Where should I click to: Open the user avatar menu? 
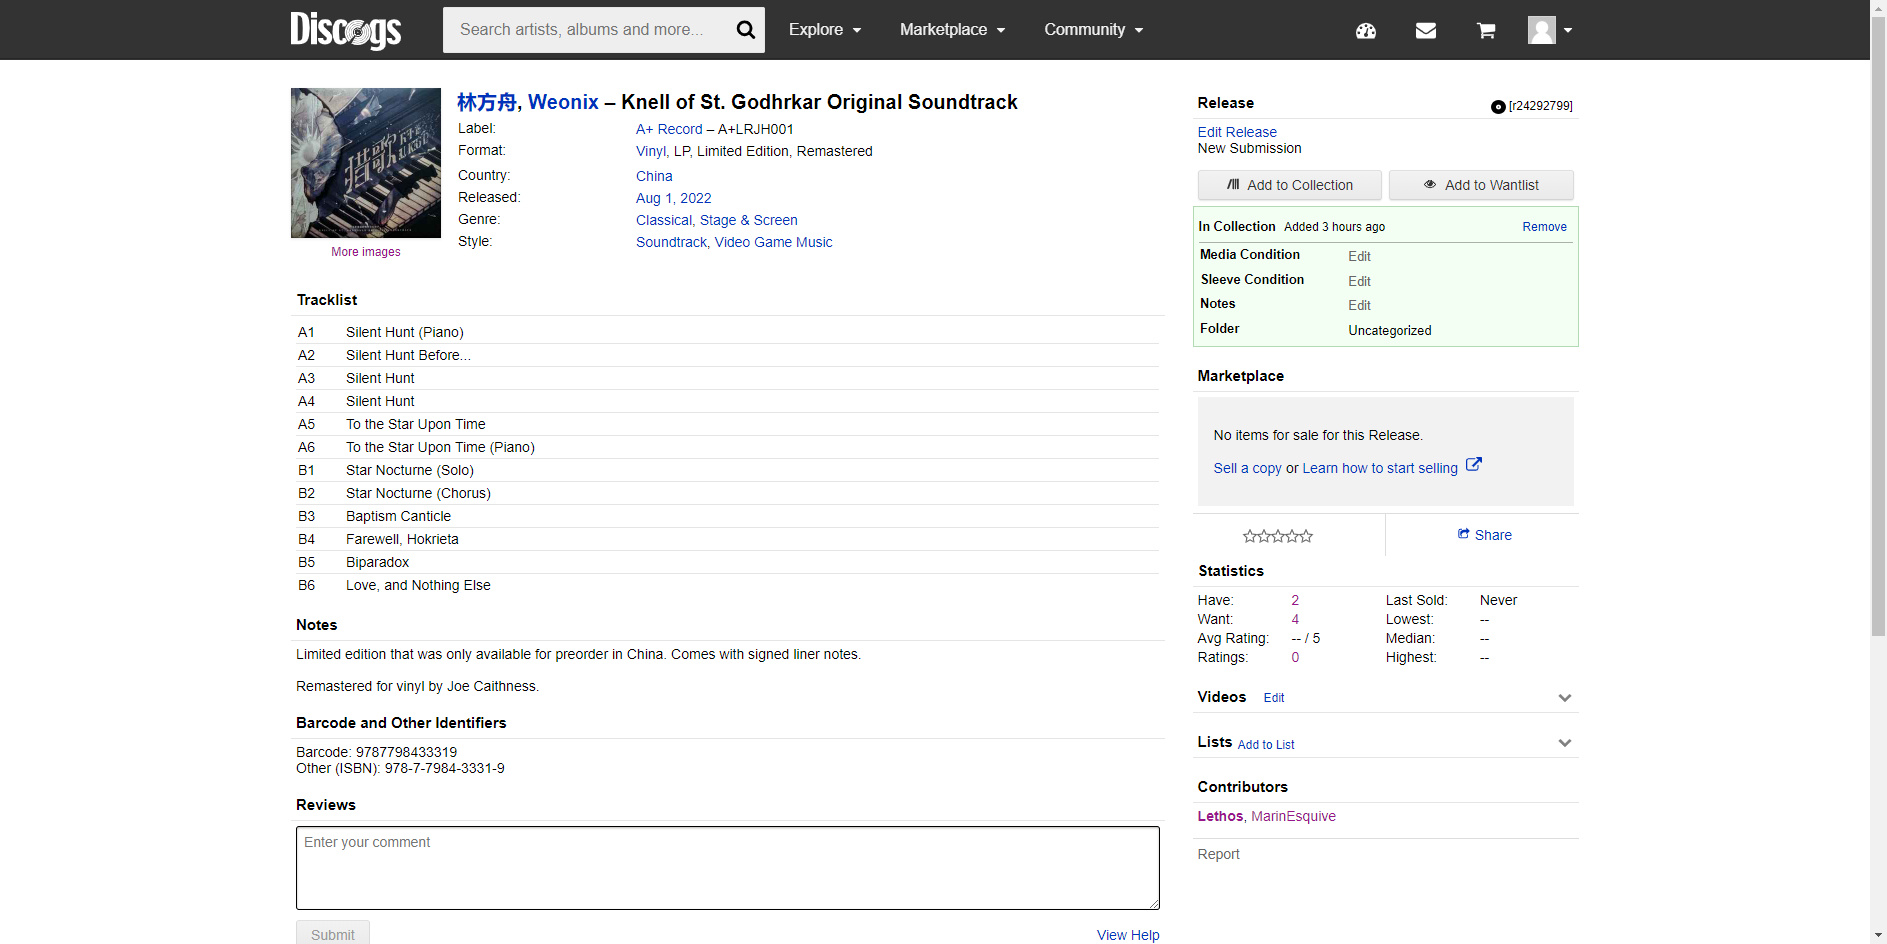(x=1550, y=30)
